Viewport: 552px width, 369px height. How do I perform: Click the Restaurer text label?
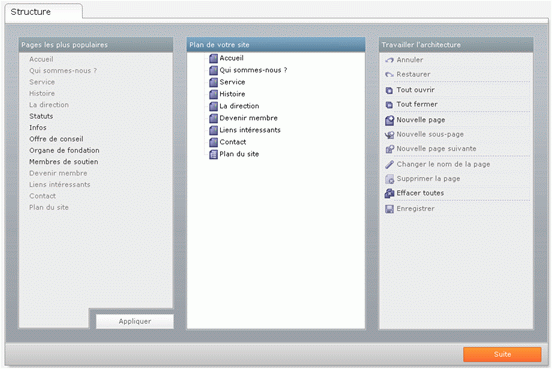(413, 74)
